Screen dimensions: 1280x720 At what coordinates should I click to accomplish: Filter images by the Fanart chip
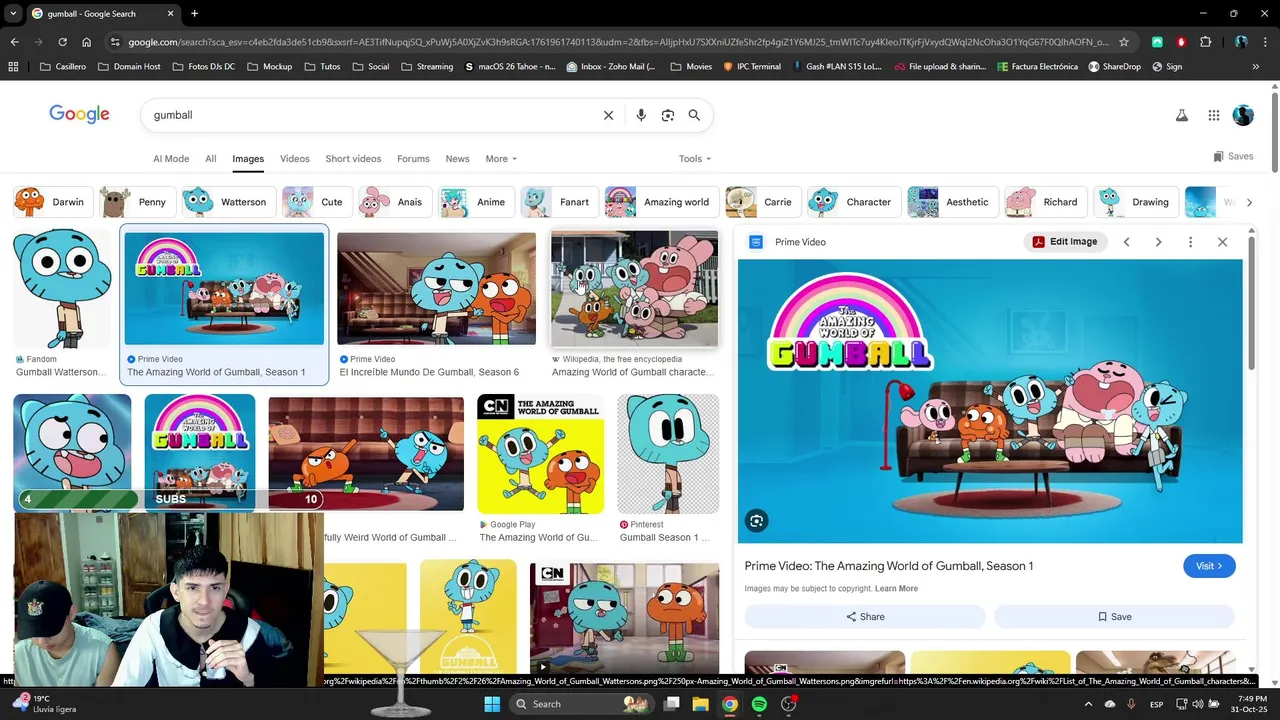(559, 202)
